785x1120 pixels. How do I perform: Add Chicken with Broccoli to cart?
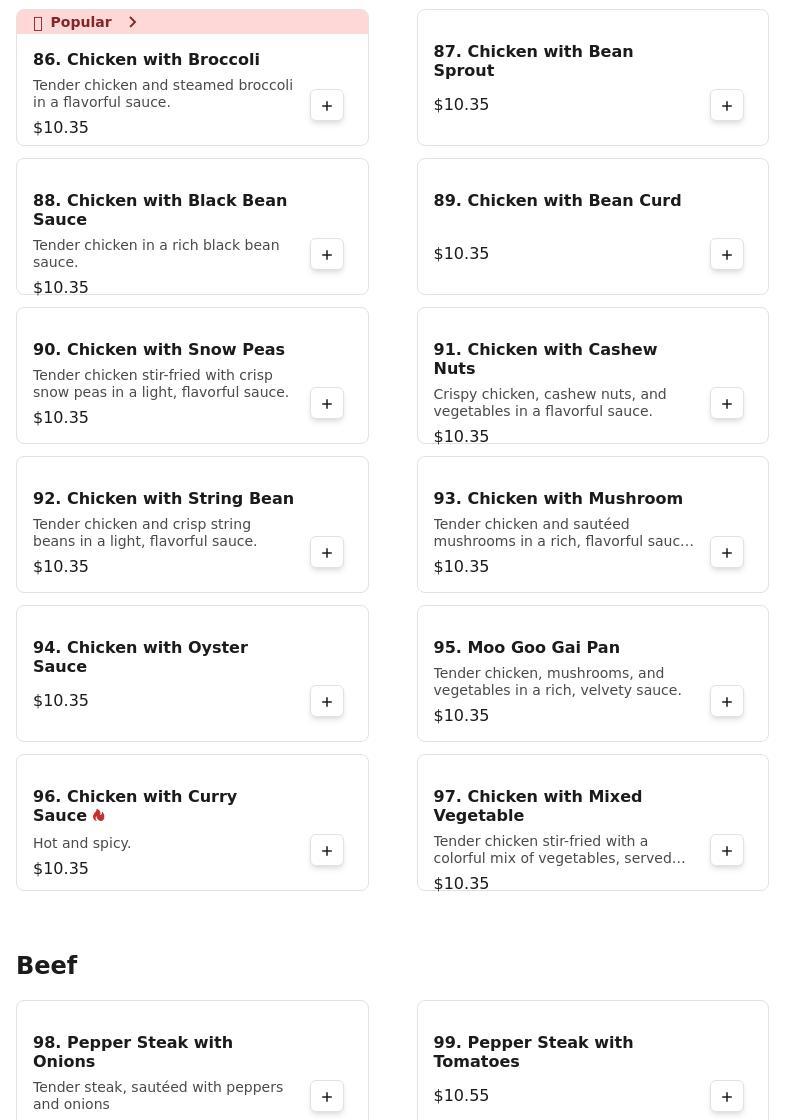click(x=327, y=106)
